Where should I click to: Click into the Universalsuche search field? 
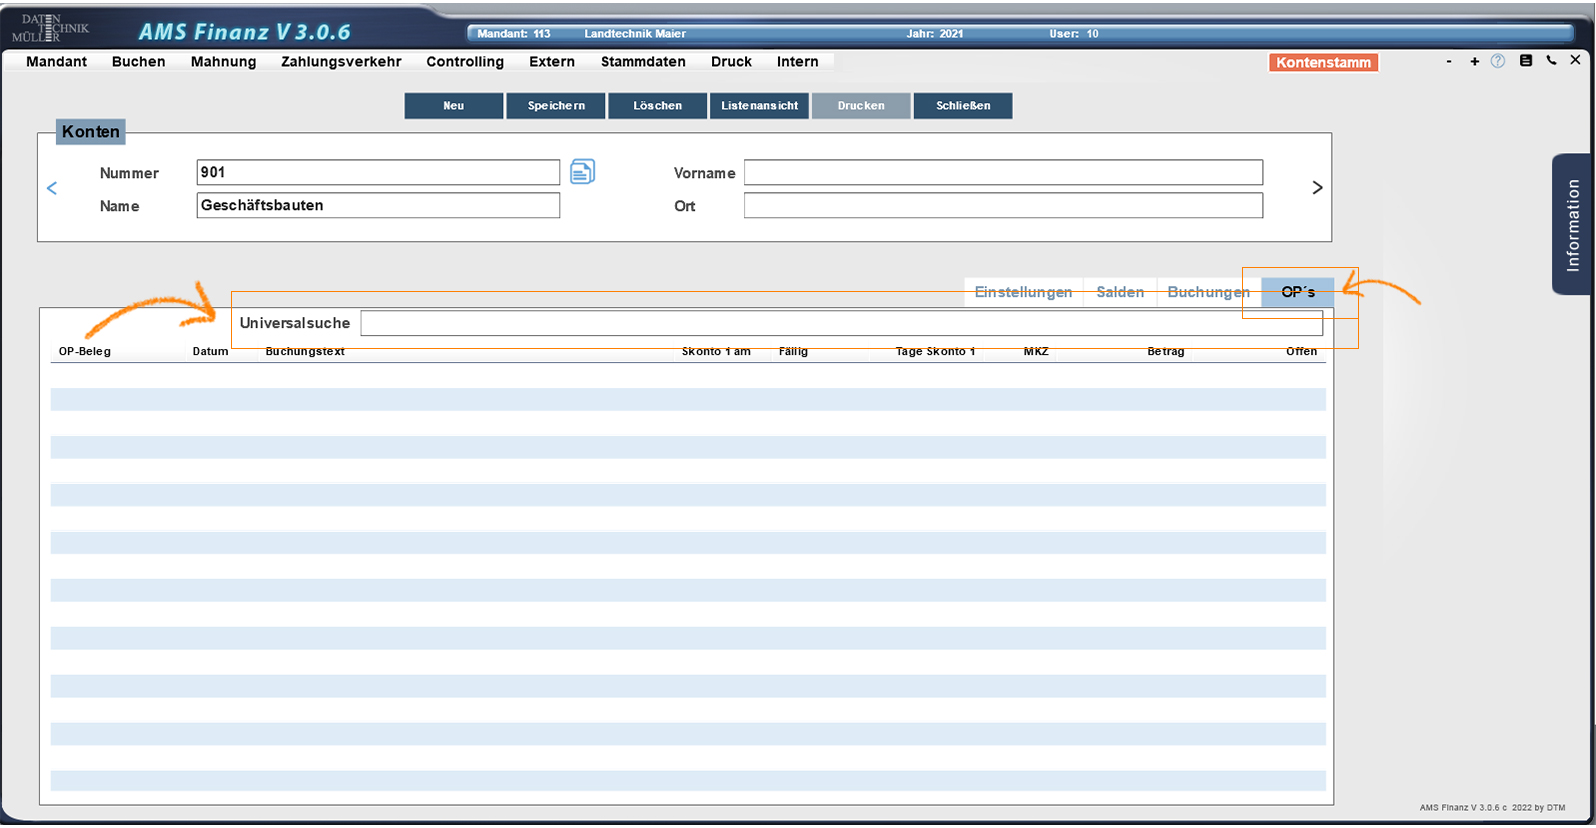840,323
